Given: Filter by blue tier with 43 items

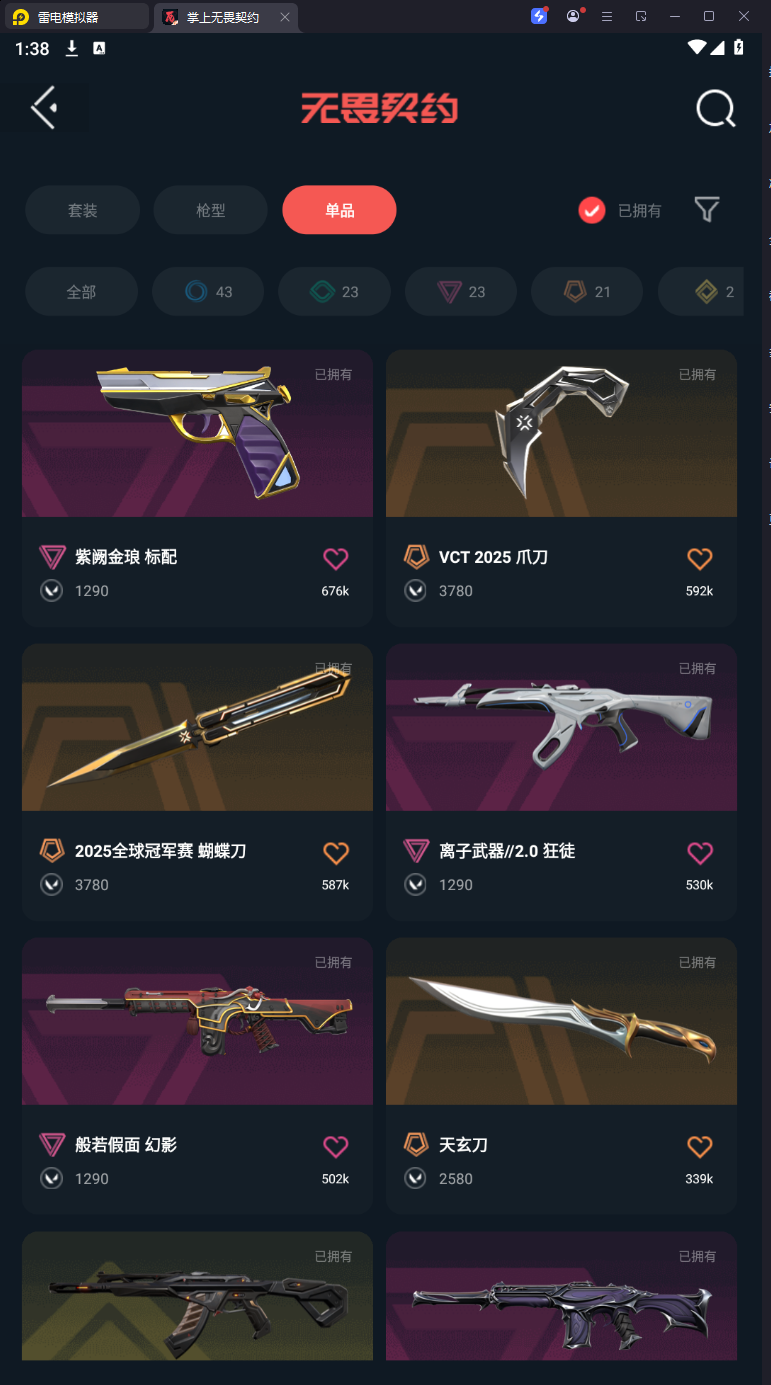Looking at the screenshot, I should (x=208, y=292).
